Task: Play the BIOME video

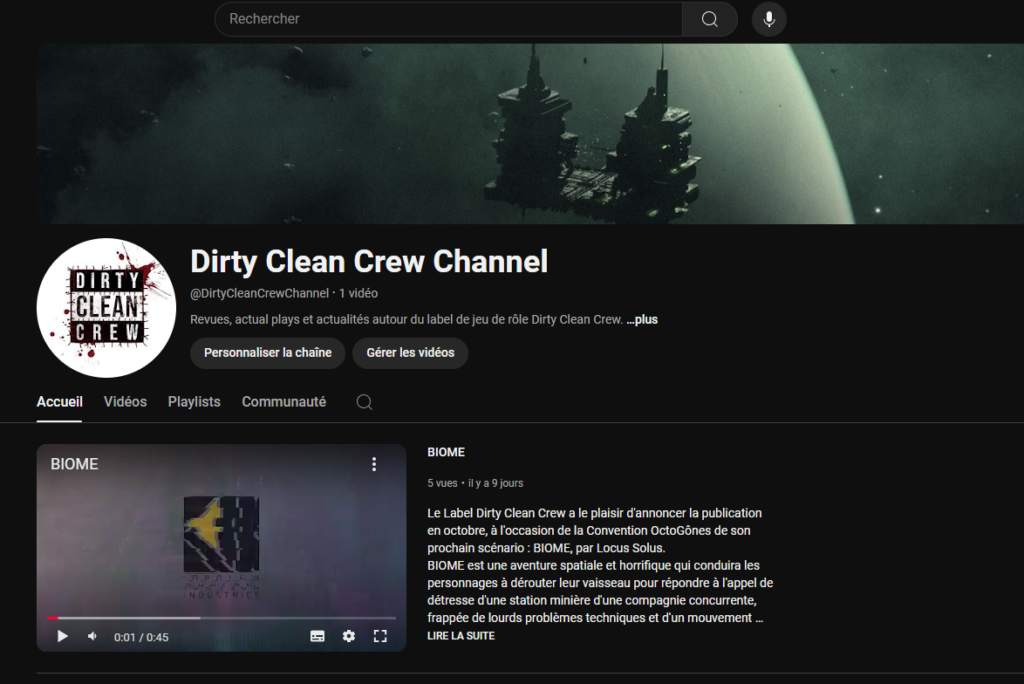Action: [62, 636]
